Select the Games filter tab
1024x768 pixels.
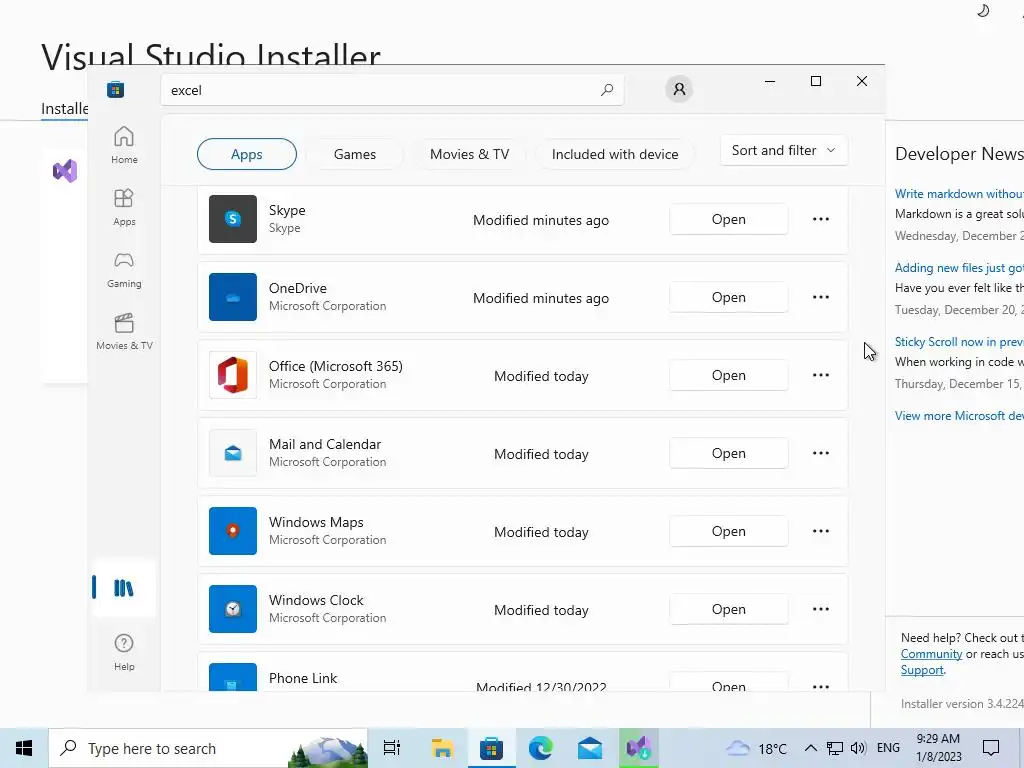pos(355,154)
